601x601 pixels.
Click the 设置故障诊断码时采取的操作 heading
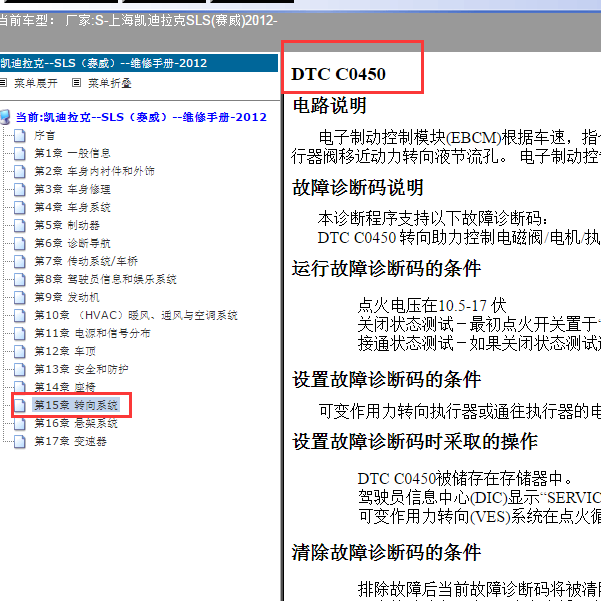[415, 442]
